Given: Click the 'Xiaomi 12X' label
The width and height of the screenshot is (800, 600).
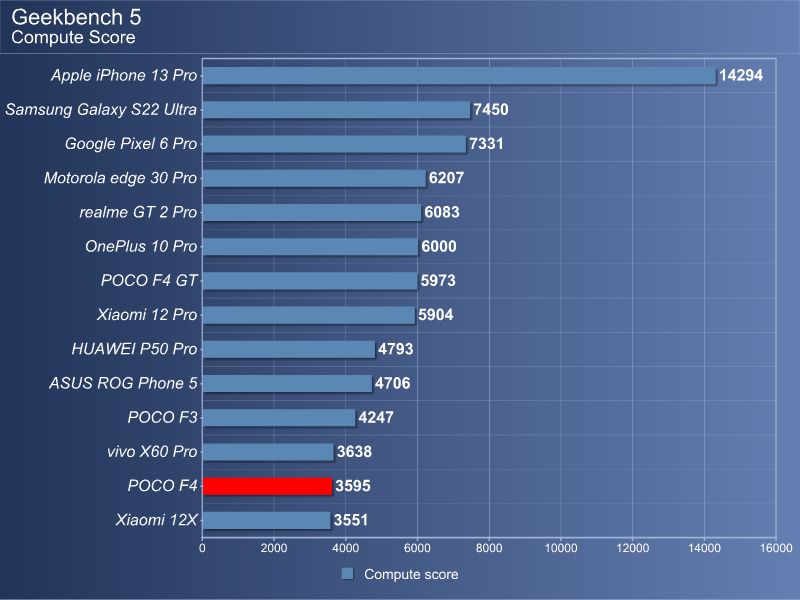Looking at the screenshot, I should (156, 520).
